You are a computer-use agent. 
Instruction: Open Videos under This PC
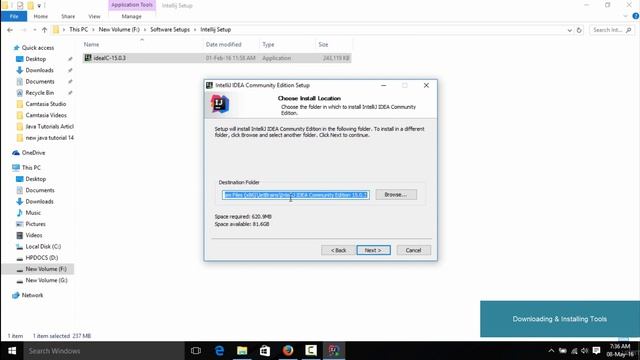point(33,236)
